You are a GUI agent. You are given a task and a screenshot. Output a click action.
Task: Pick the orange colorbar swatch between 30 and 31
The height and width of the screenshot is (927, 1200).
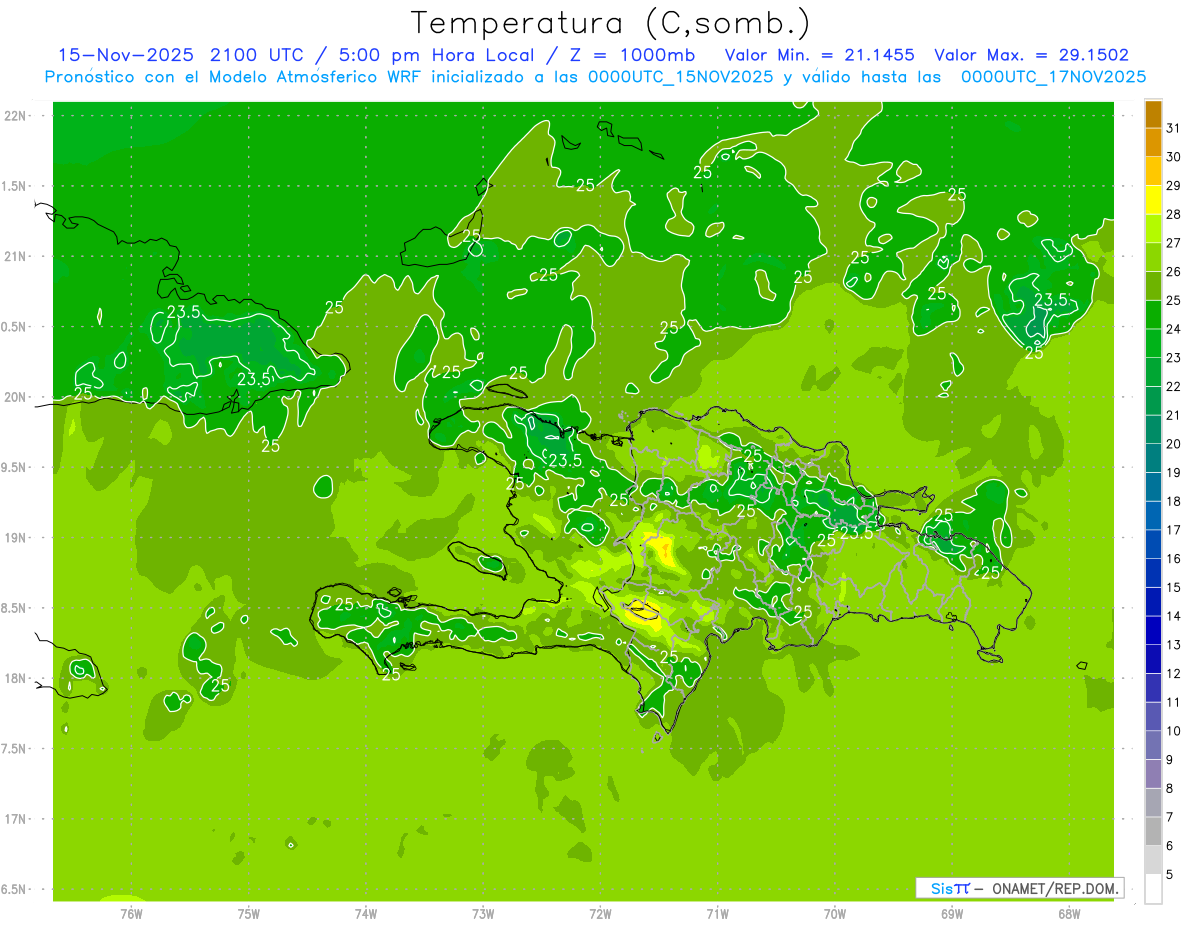[x=1153, y=143]
